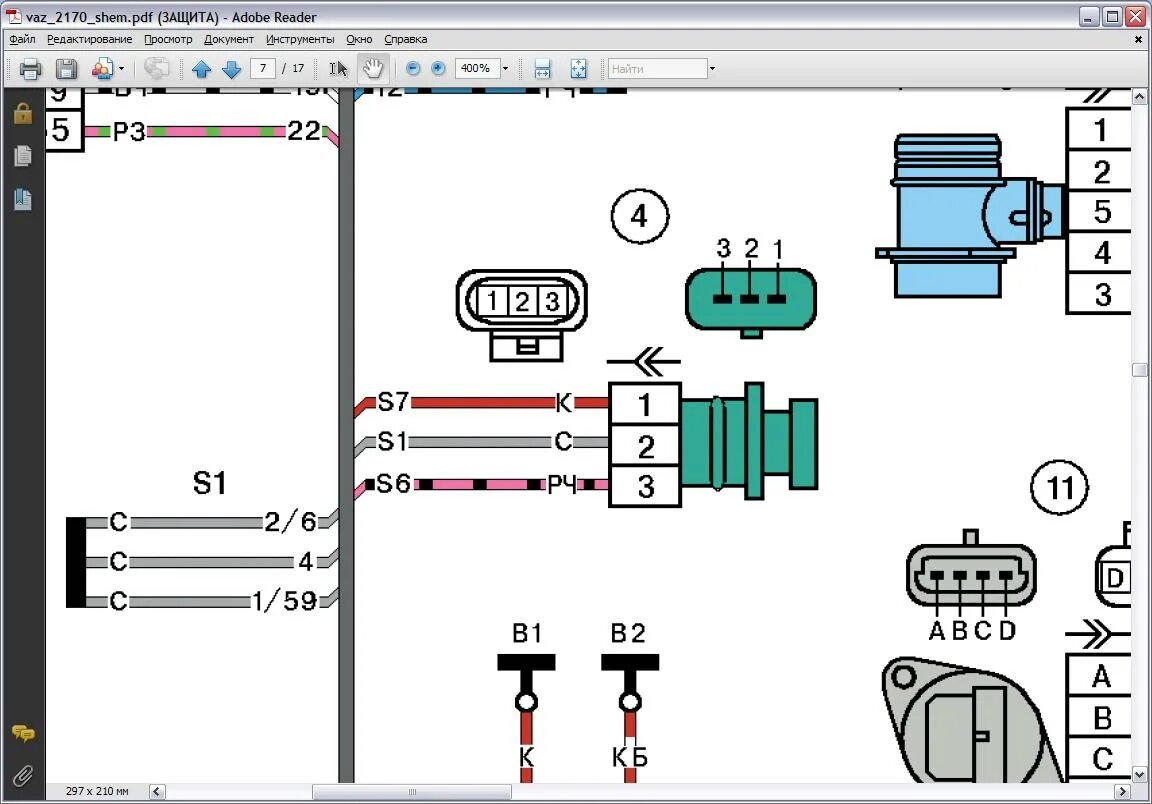Go to previous page with up arrow
Image resolution: width=1152 pixels, height=804 pixels.
click(201, 69)
